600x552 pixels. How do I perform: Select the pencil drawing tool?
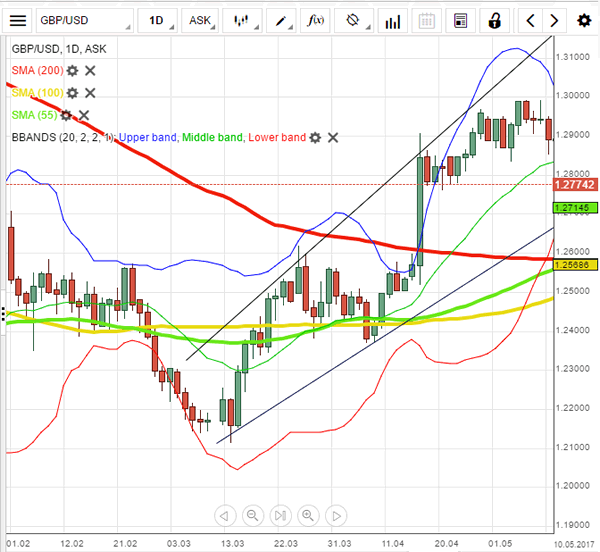[x=281, y=21]
